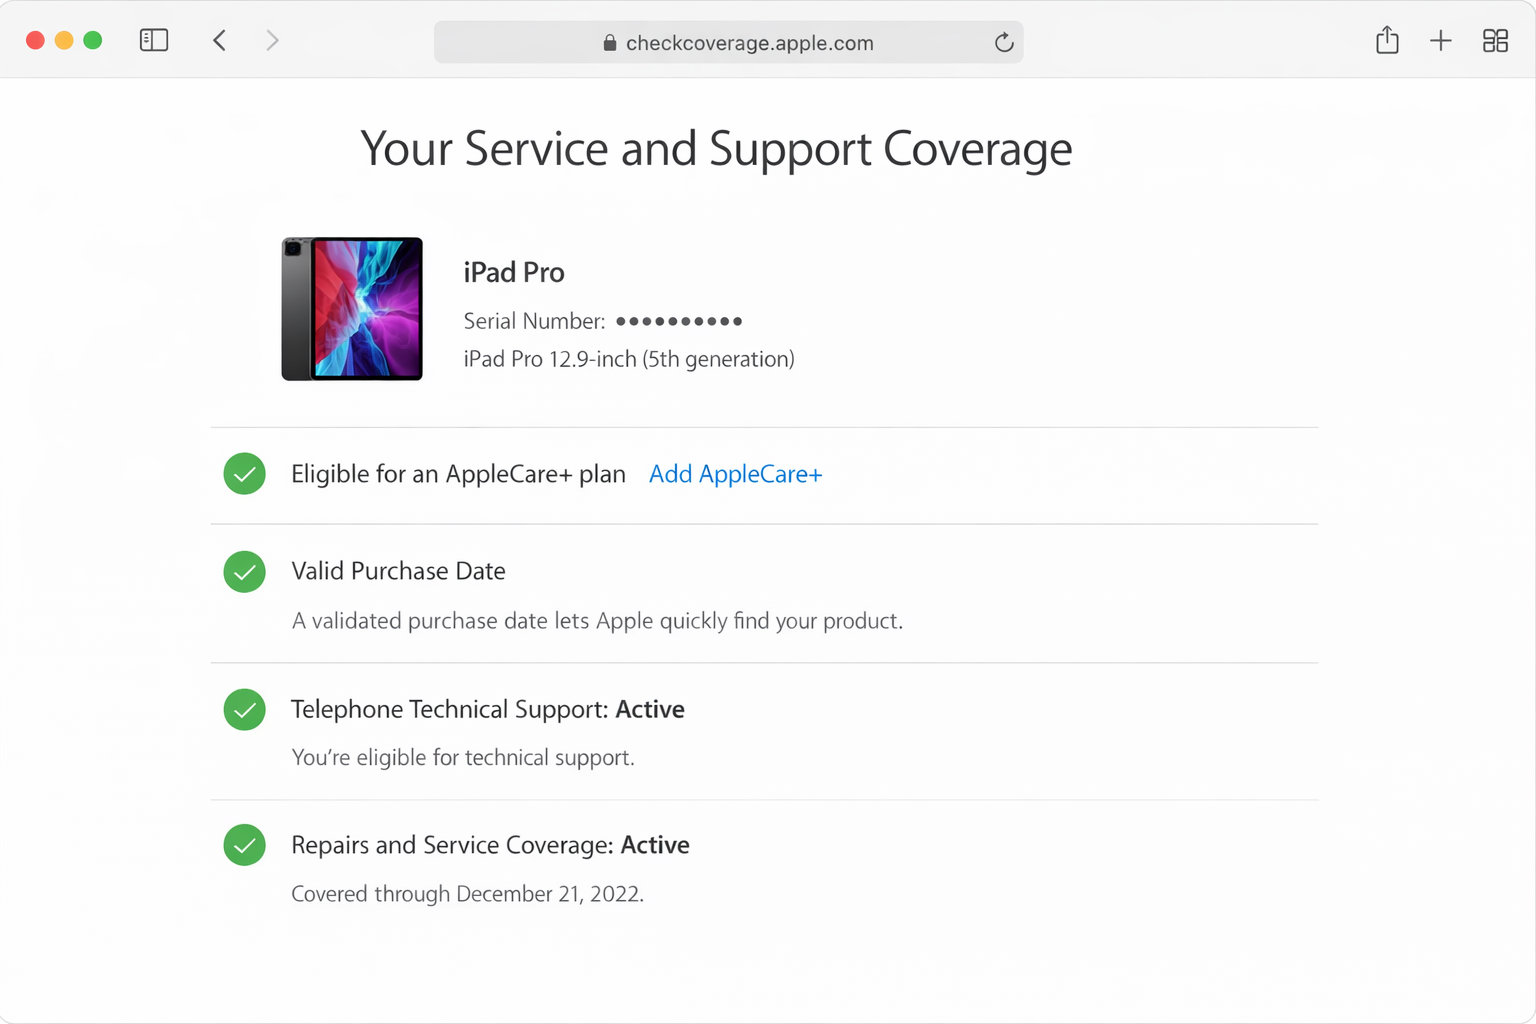
Task: Click the hidden Serial Number dots
Action: [x=678, y=321]
